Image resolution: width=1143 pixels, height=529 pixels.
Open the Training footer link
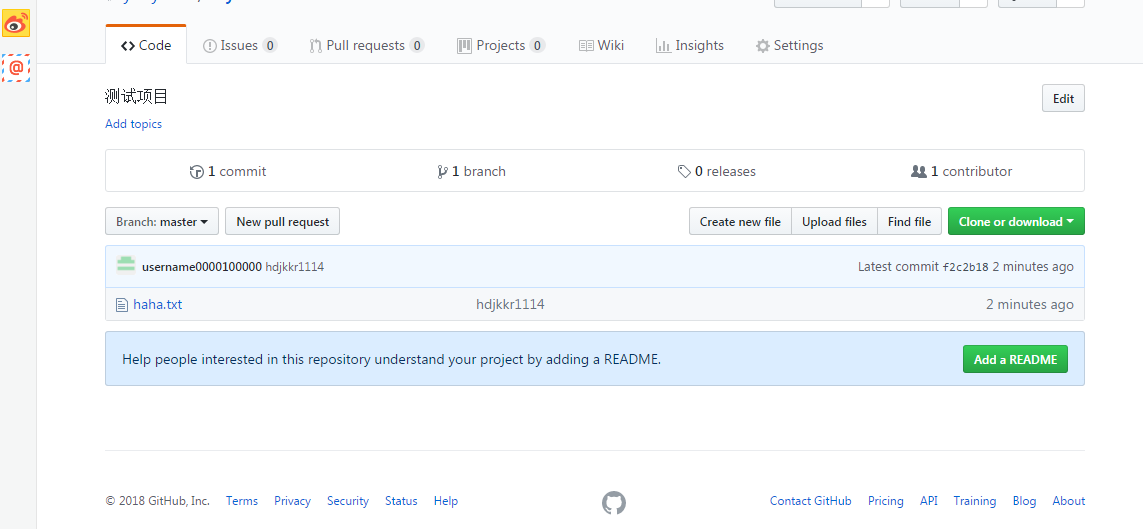pos(975,501)
